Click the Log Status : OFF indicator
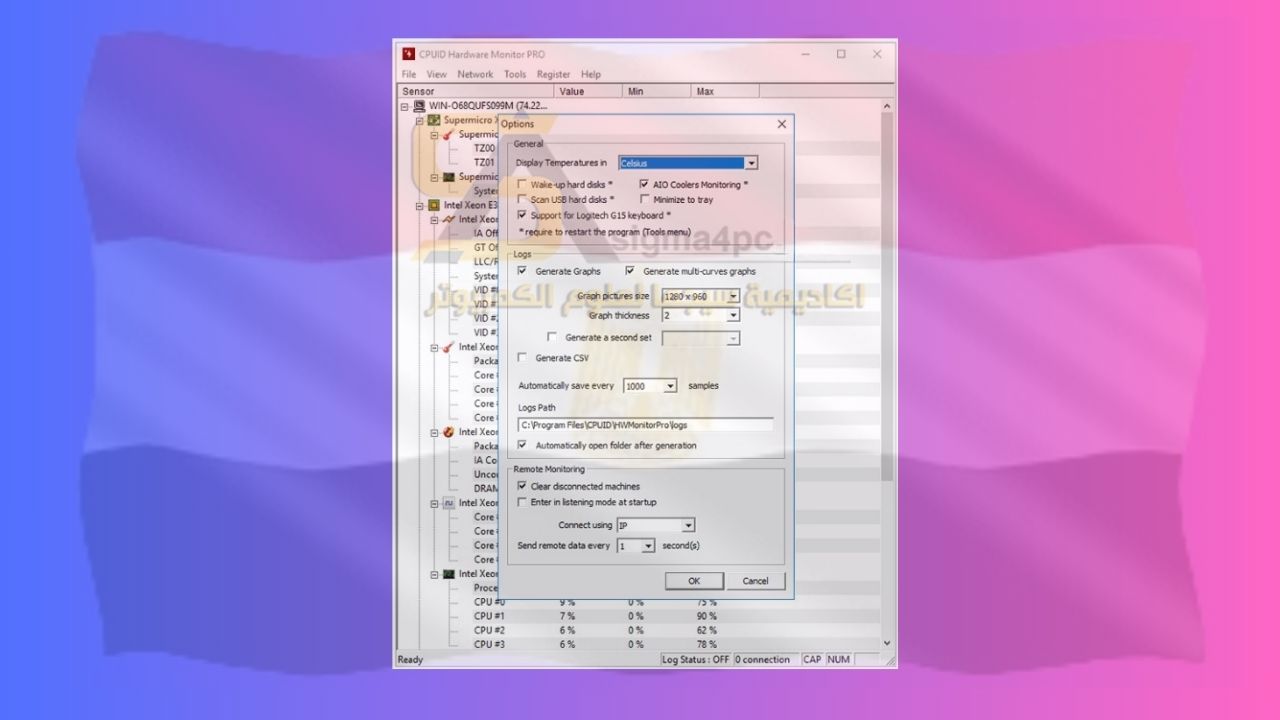 696,660
